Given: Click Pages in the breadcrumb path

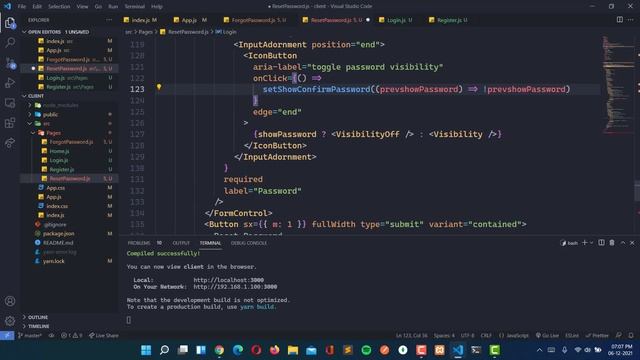Looking at the screenshot, I should pos(146,31).
